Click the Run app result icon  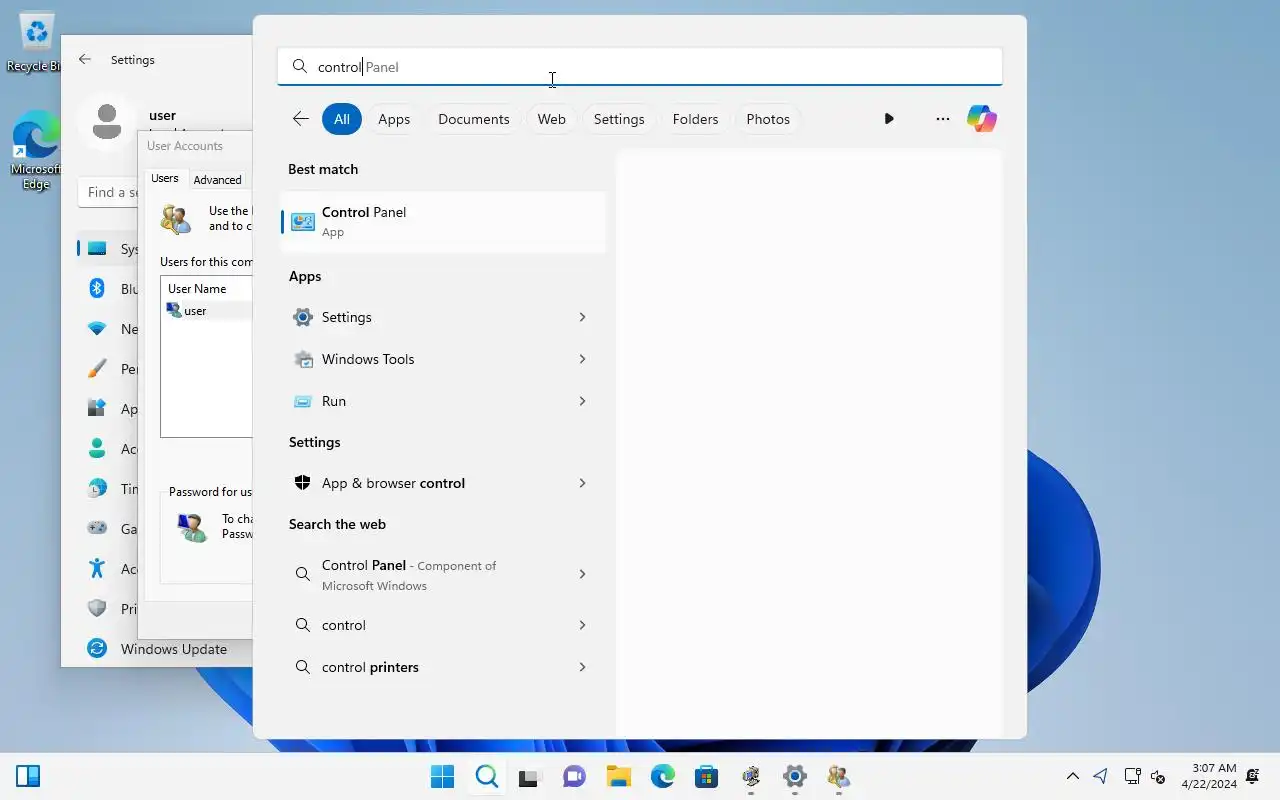[x=302, y=401]
